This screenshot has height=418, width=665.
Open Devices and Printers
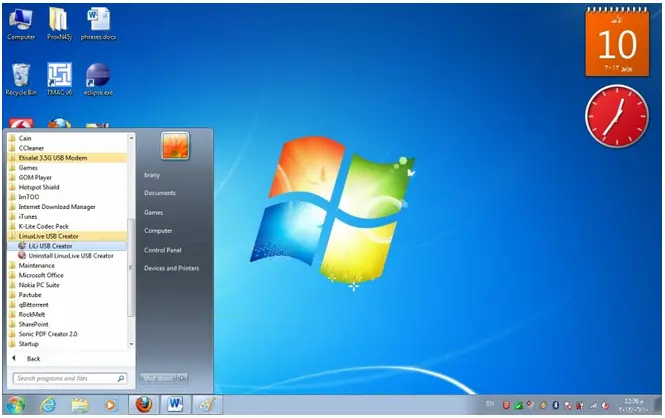[x=171, y=268]
